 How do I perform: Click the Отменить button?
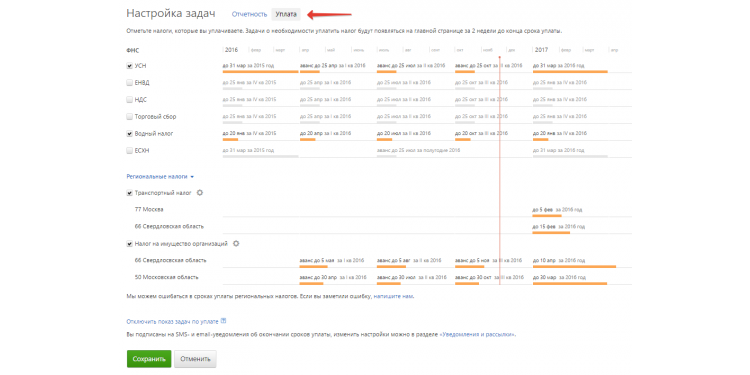pos(195,359)
